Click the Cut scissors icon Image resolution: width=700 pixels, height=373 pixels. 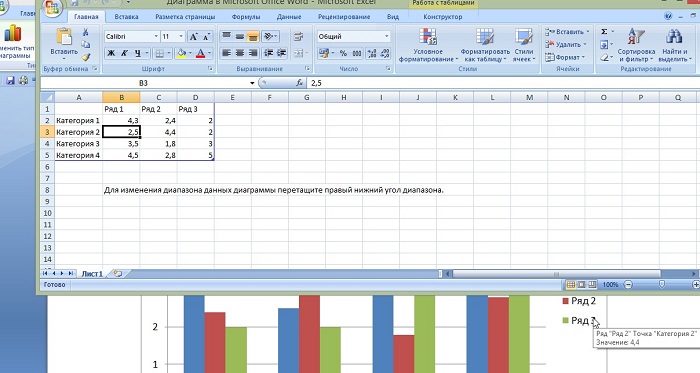coord(85,32)
